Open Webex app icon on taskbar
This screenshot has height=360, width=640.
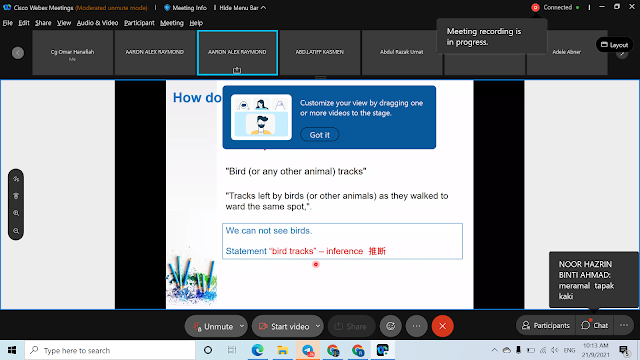382,350
